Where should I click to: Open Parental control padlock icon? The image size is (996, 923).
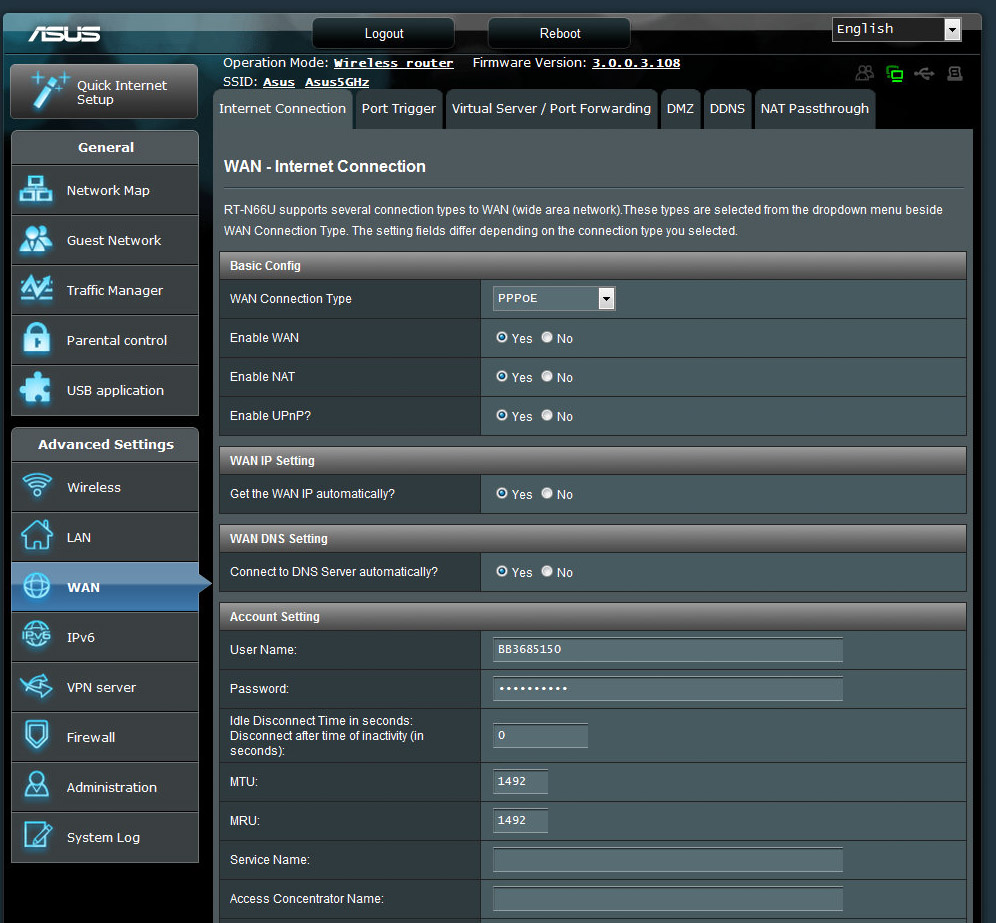tap(37, 340)
